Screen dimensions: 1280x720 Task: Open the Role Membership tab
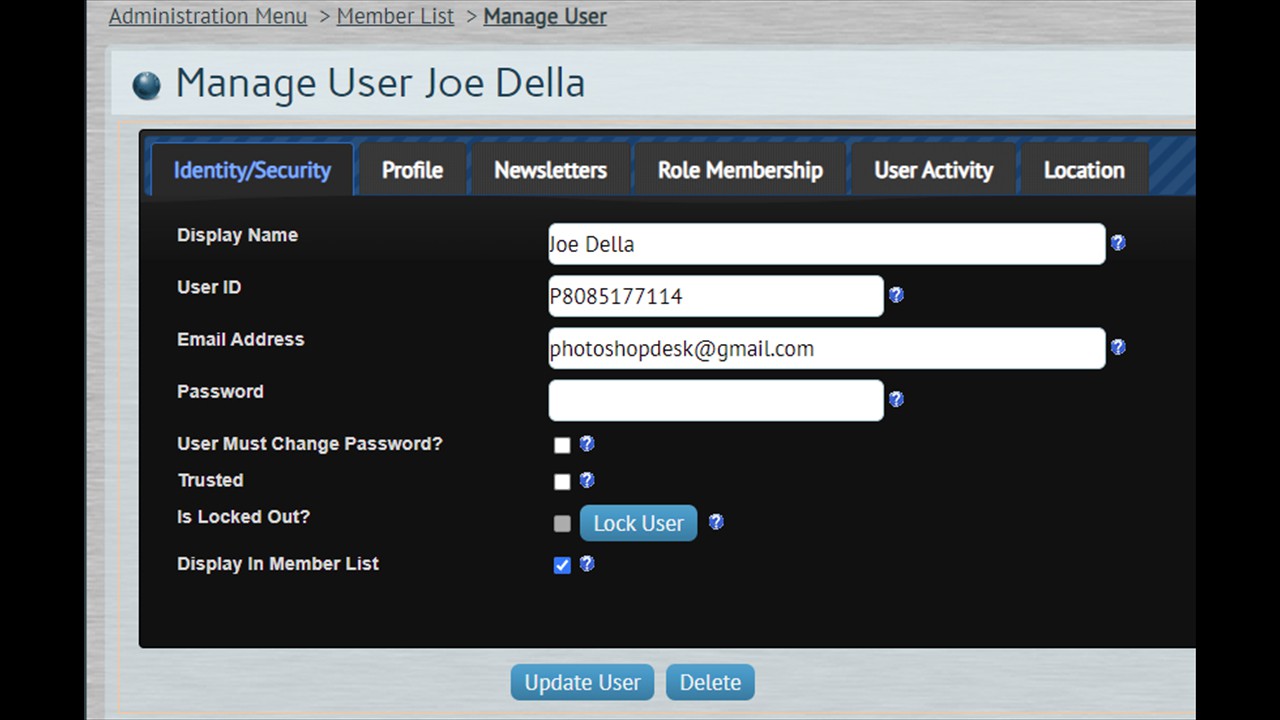pos(740,170)
